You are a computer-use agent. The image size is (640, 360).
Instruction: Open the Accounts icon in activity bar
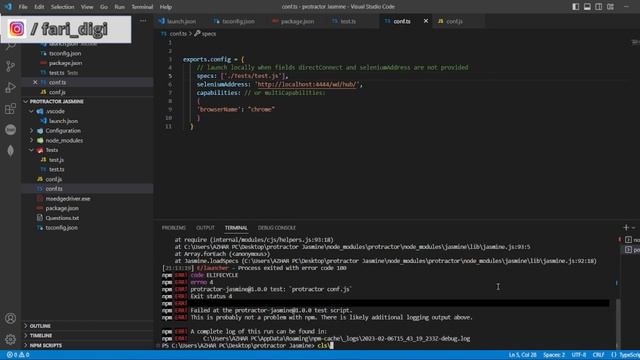click(11, 318)
